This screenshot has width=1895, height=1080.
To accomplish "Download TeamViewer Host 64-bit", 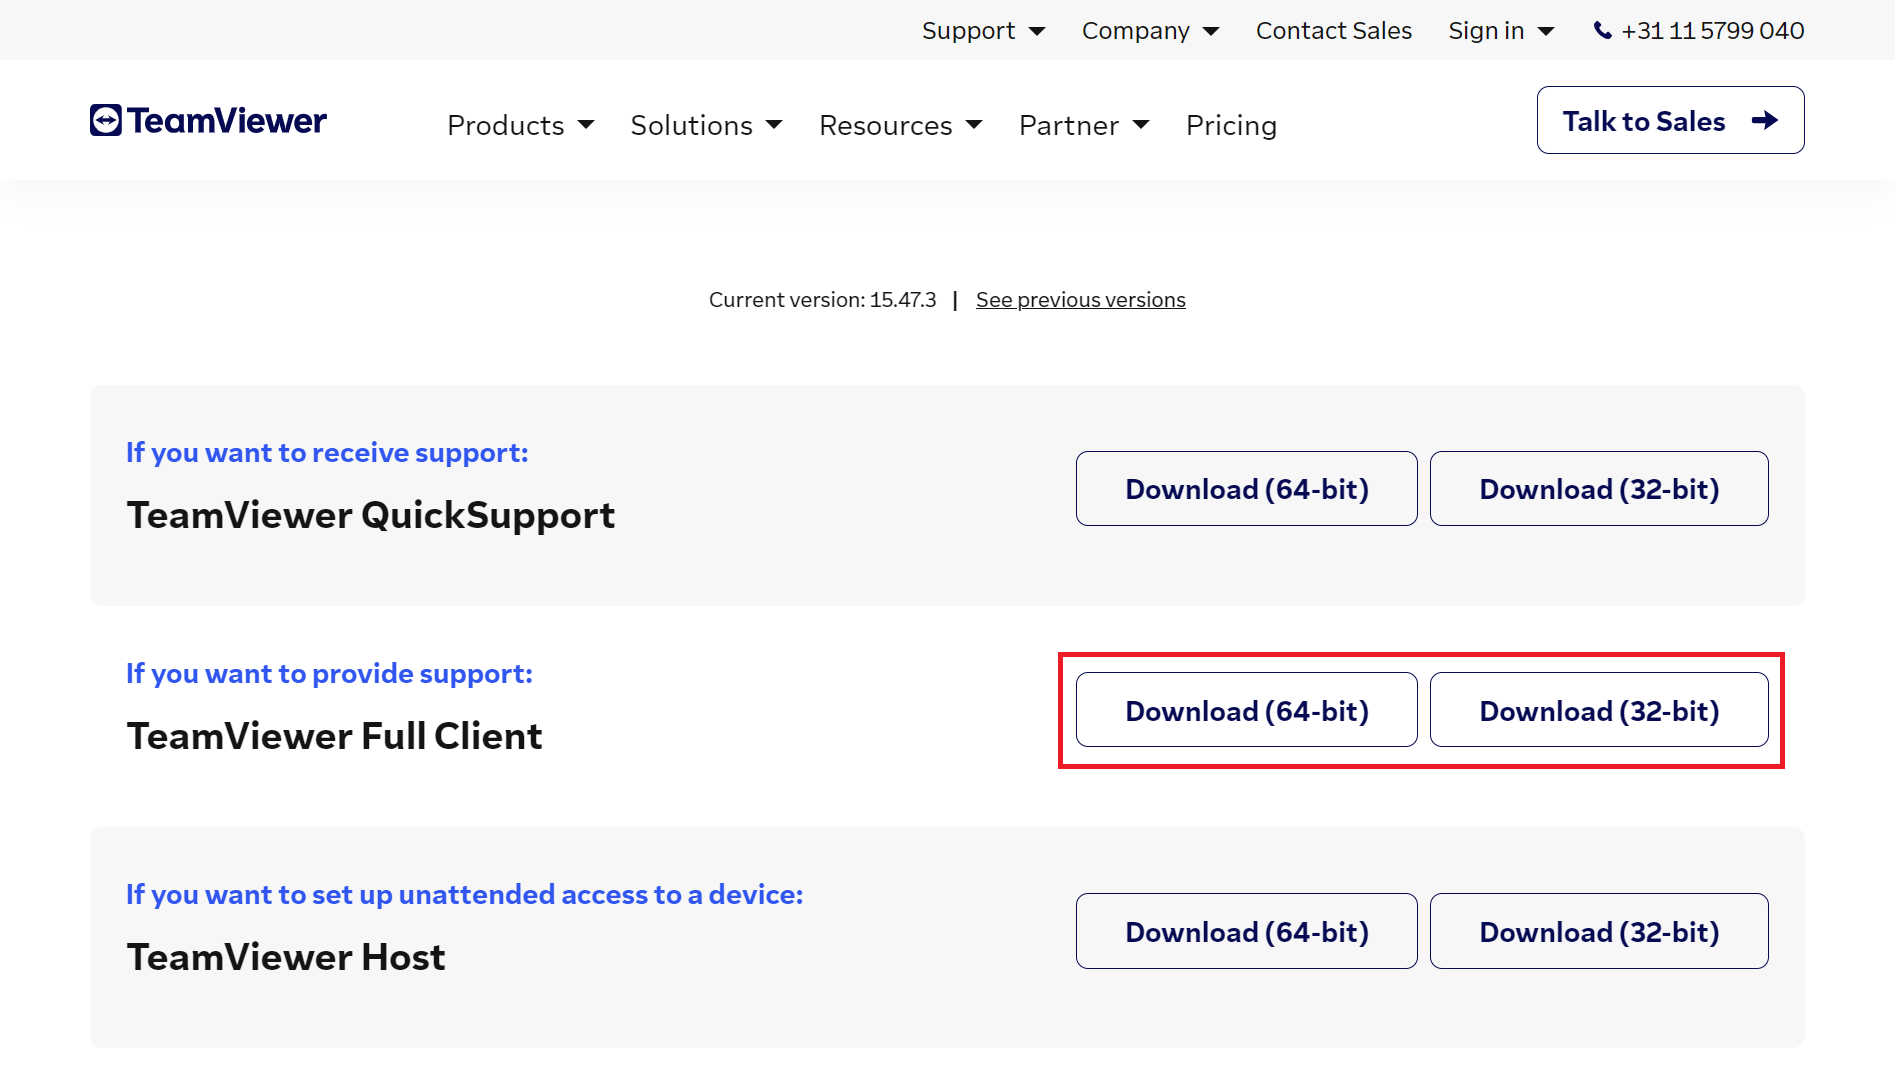I will pos(1247,931).
